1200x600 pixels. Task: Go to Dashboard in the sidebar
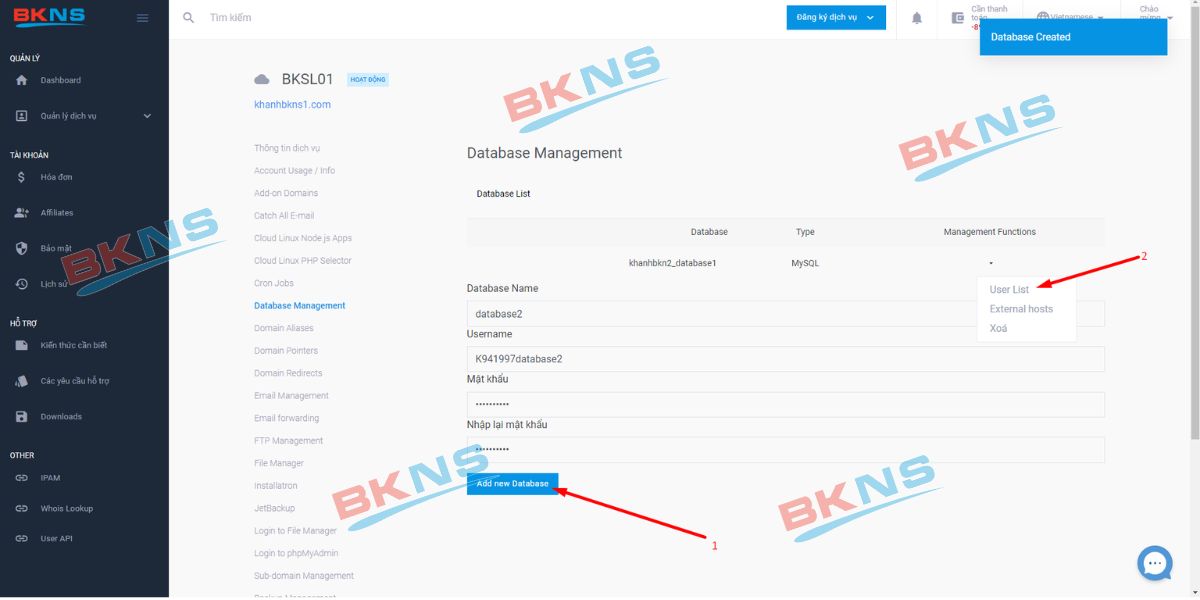(61, 80)
